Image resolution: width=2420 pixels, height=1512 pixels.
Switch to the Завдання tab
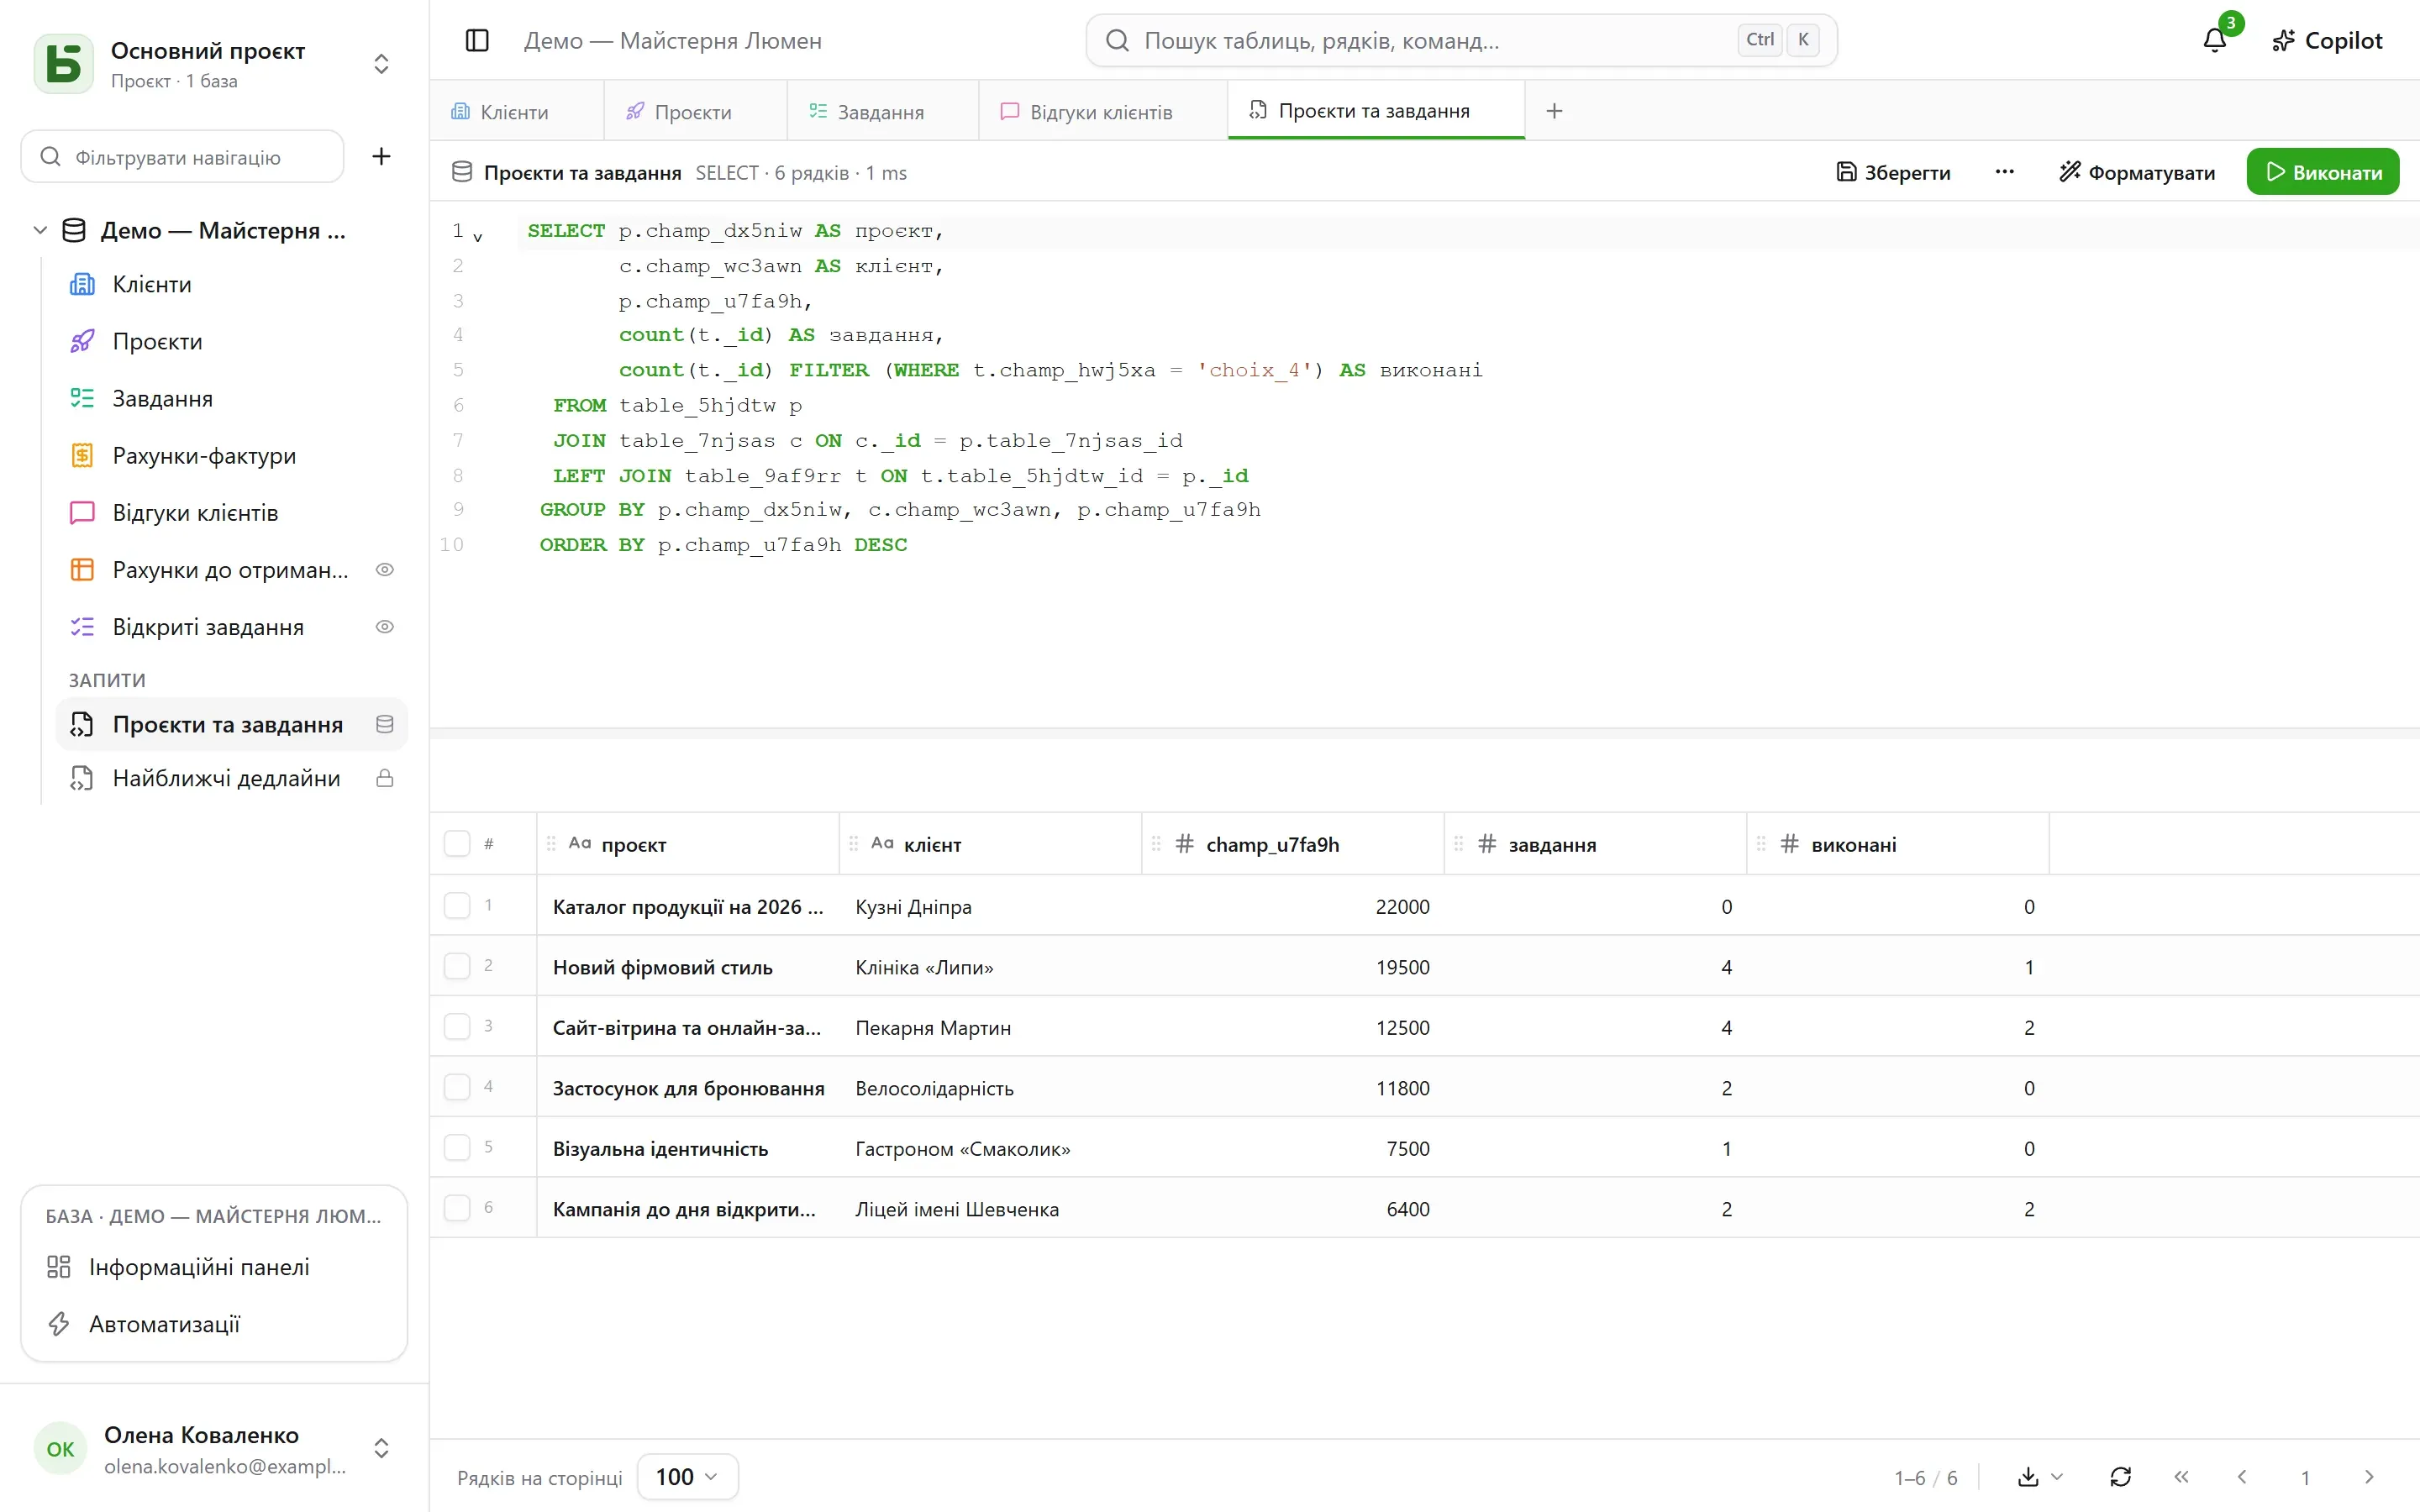[x=866, y=111]
